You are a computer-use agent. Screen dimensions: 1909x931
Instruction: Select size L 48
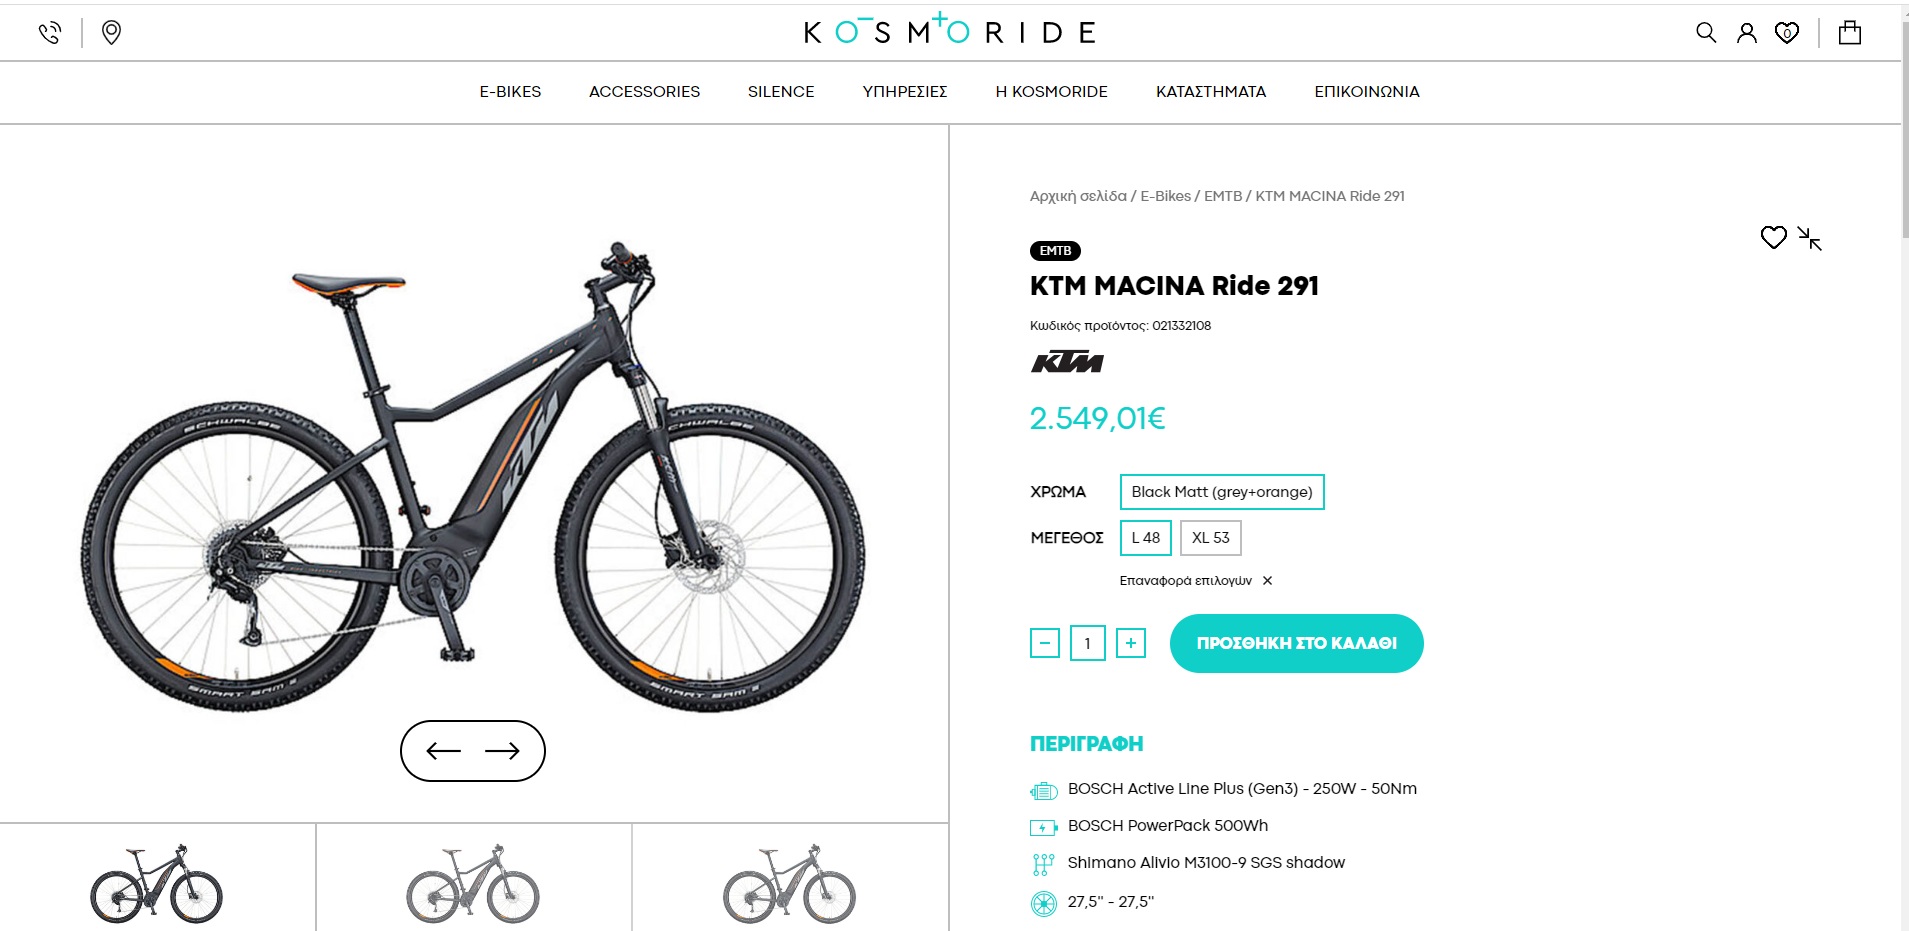click(1145, 538)
